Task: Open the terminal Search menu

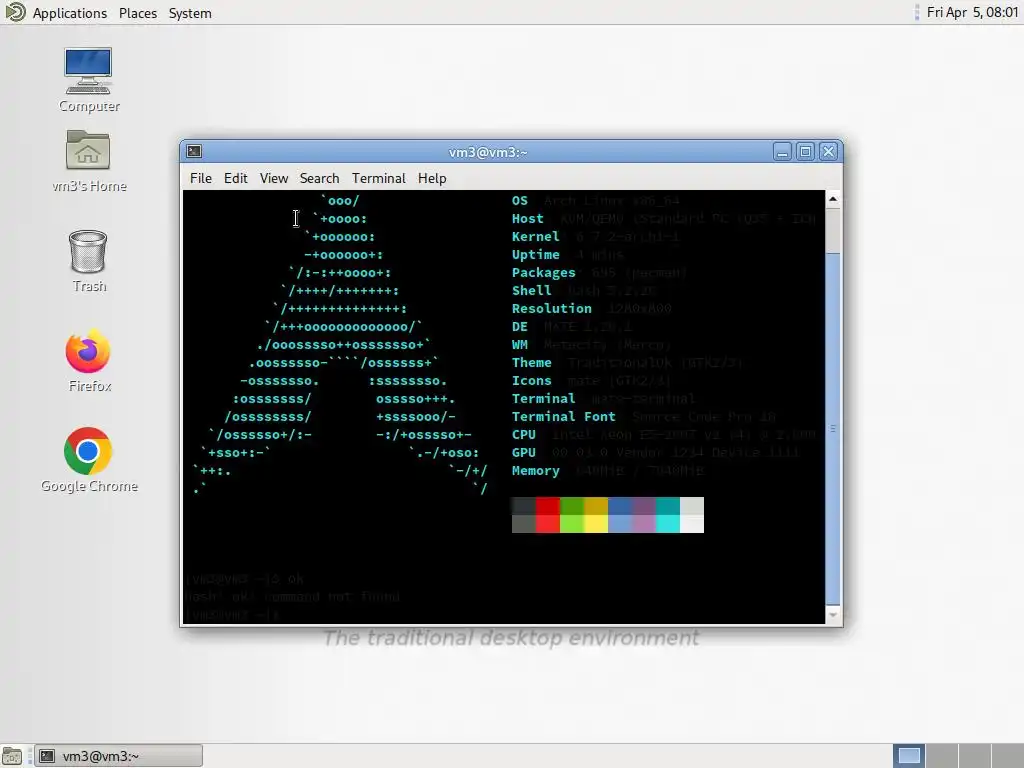Action: pyautogui.click(x=319, y=178)
